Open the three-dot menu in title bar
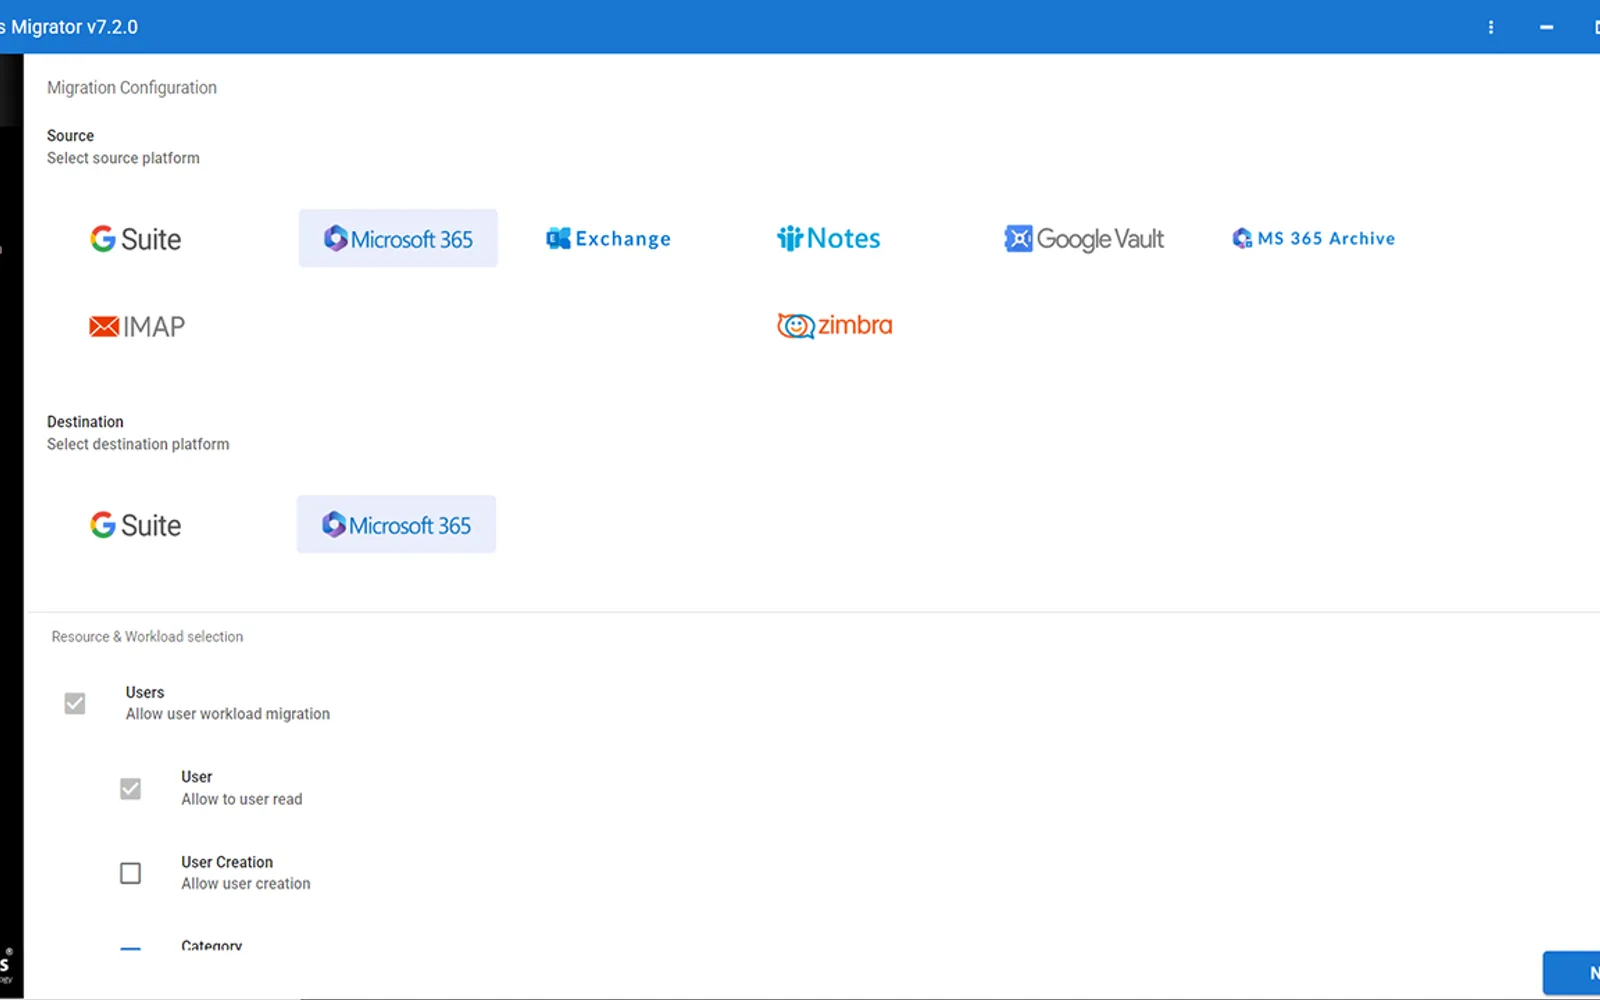The width and height of the screenshot is (1600, 1000). (x=1491, y=27)
